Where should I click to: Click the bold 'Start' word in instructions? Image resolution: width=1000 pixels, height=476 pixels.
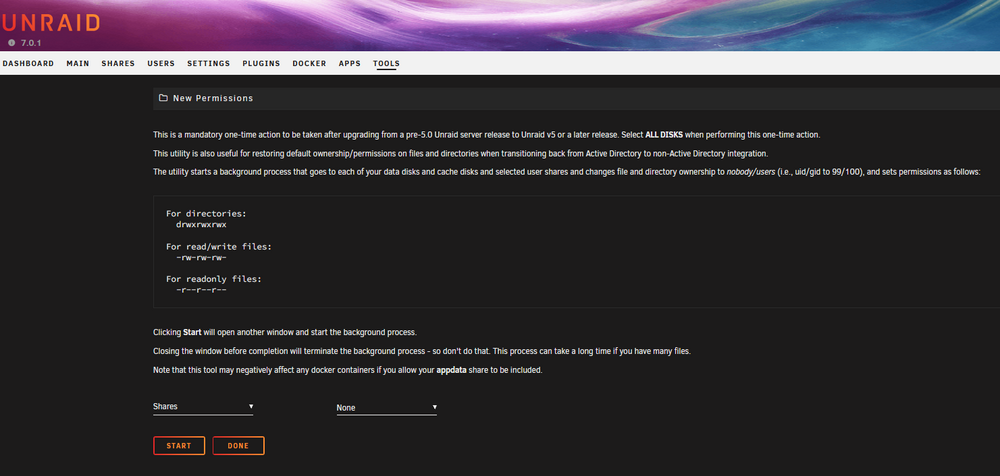192,332
